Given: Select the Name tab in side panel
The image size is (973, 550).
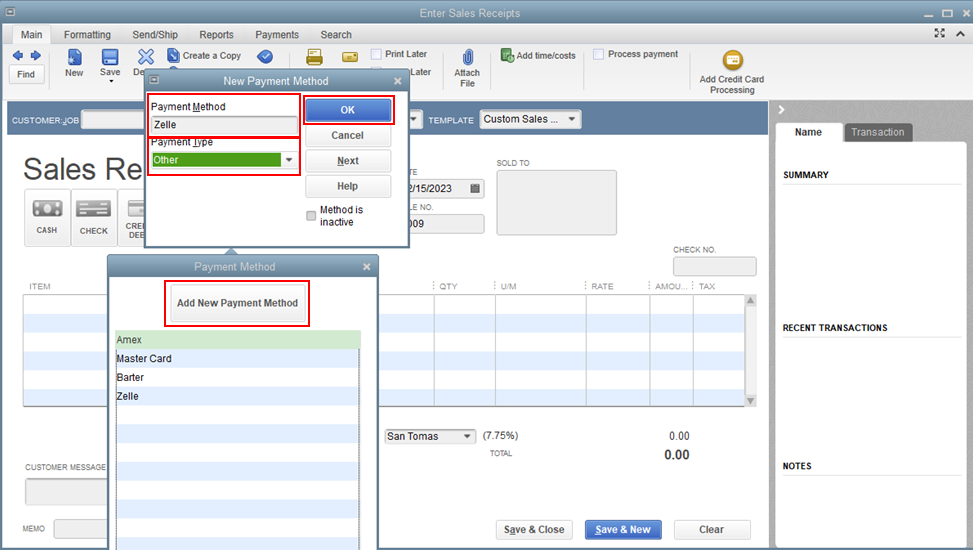Looking at the screenshot, I should pyautogui.click(x=808, y=132).
